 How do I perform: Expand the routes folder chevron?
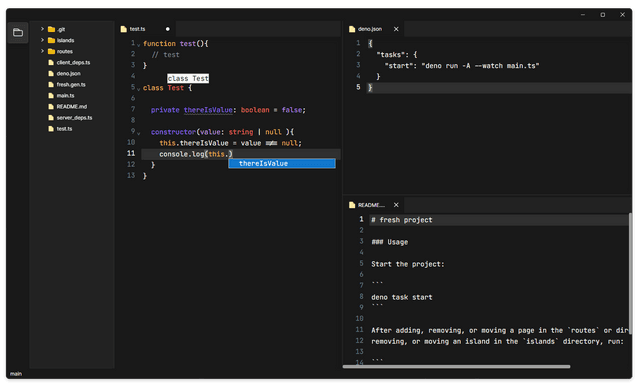click(42, 51)
